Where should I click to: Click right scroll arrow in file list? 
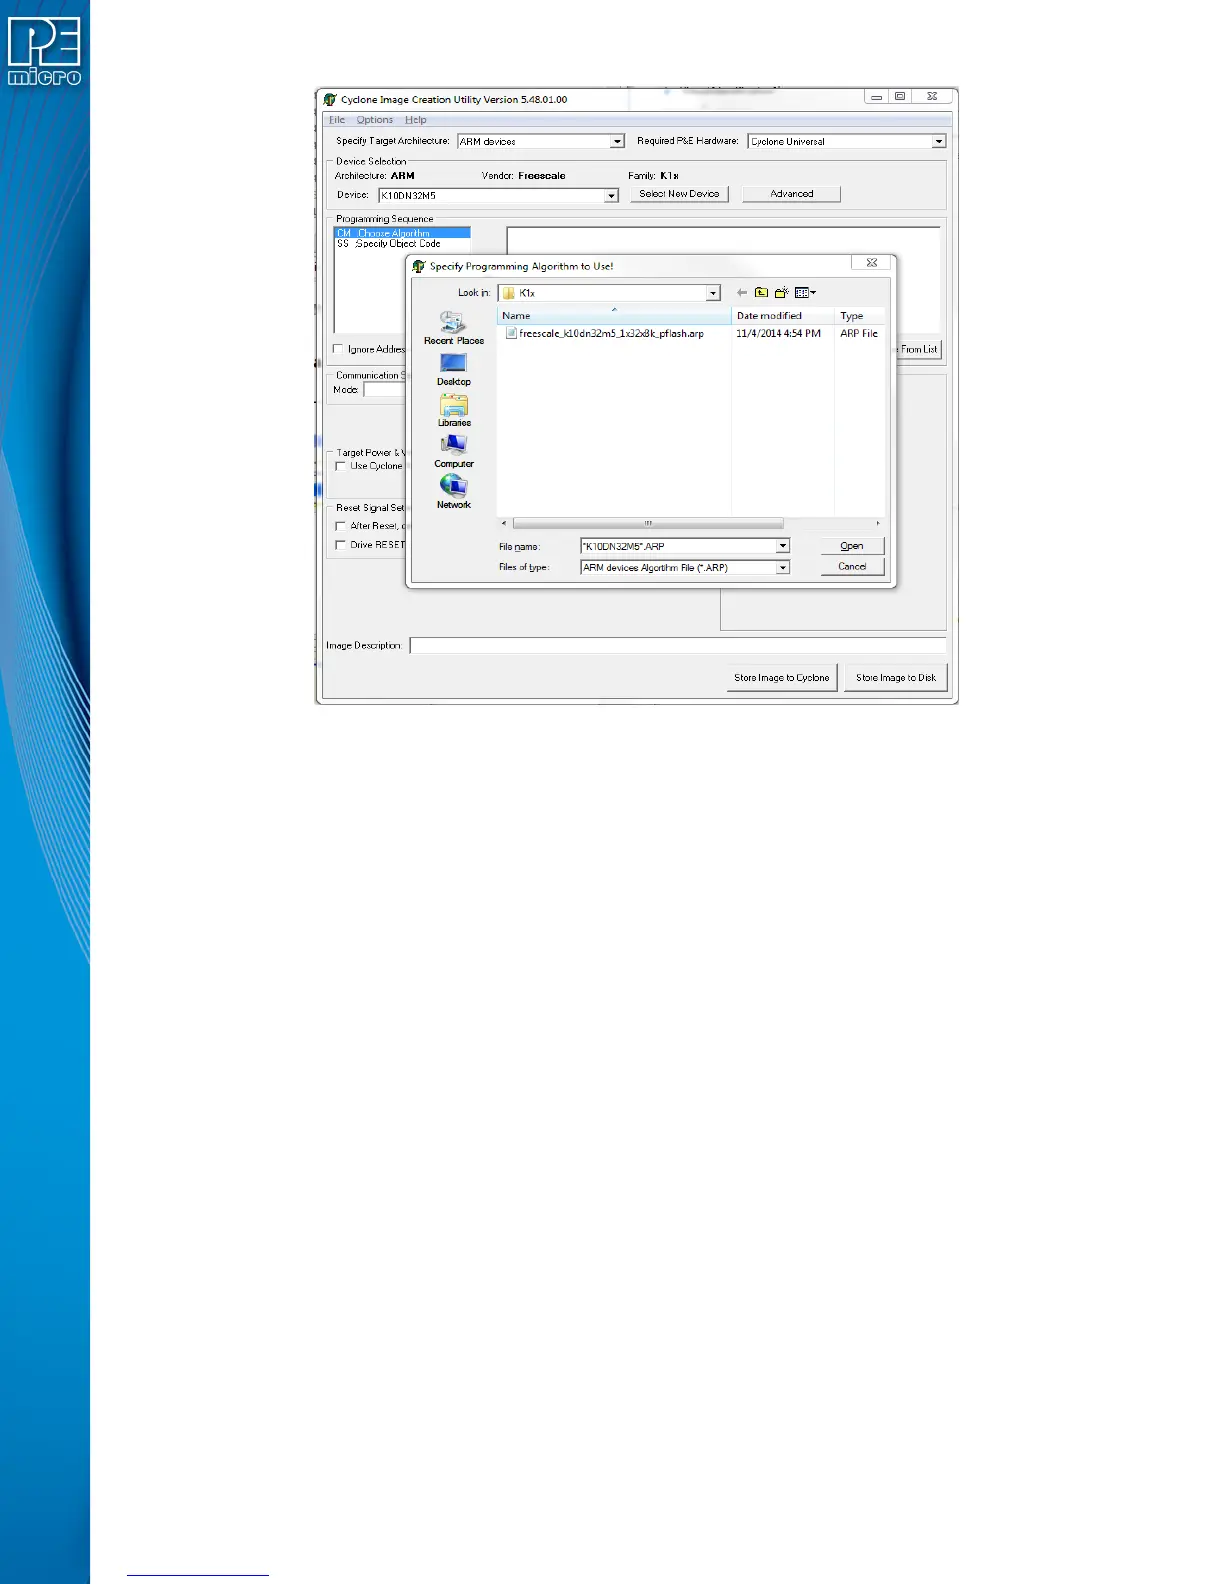(878, 523)
